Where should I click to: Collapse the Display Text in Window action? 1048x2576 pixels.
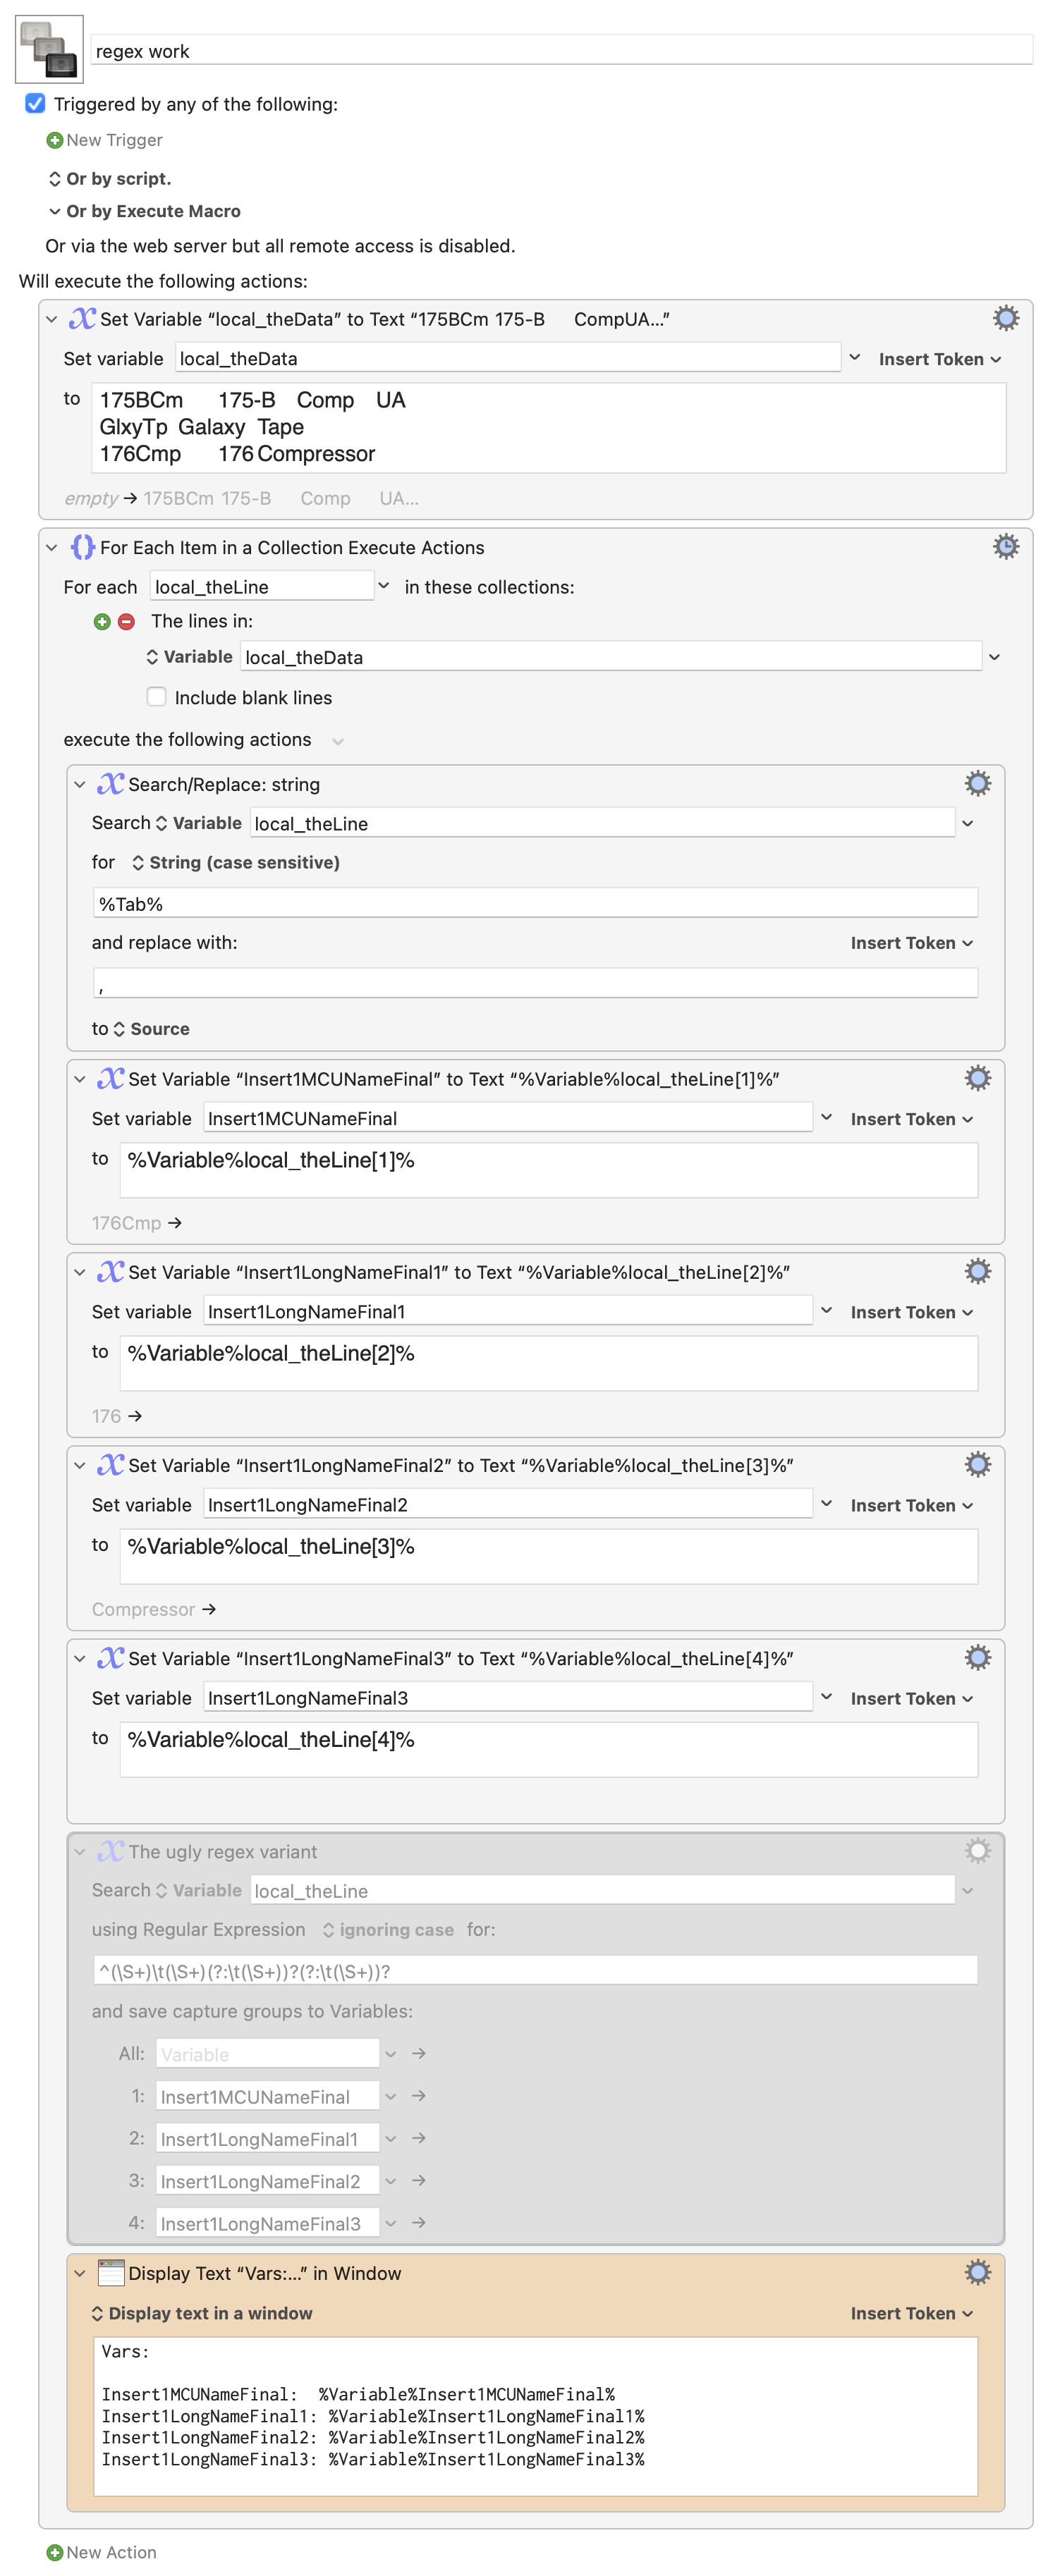click(x=80, y=2272)
